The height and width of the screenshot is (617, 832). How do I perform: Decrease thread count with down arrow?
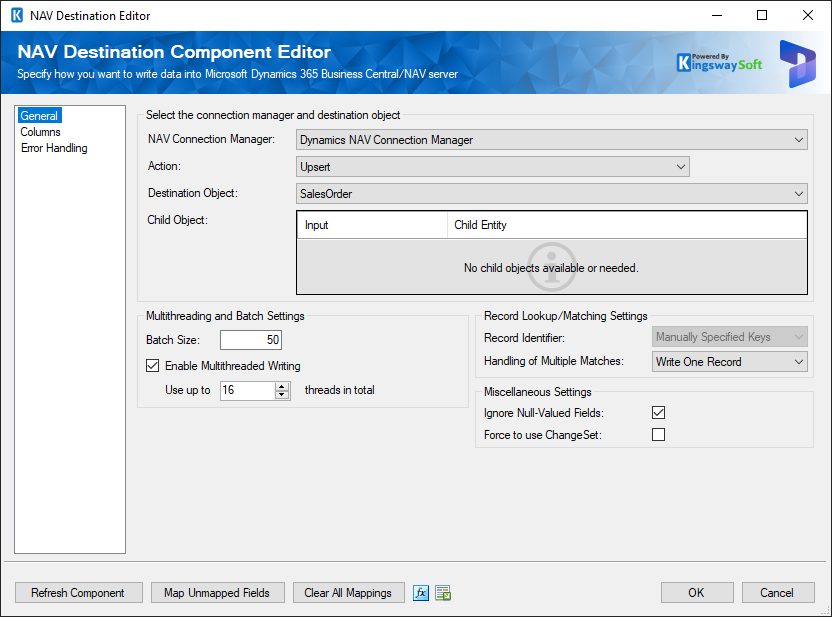tap(282, 395)
